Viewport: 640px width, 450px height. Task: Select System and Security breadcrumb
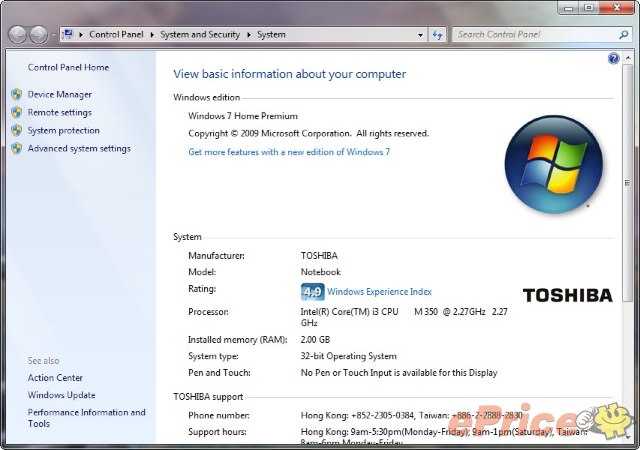[x=200, y=35]
